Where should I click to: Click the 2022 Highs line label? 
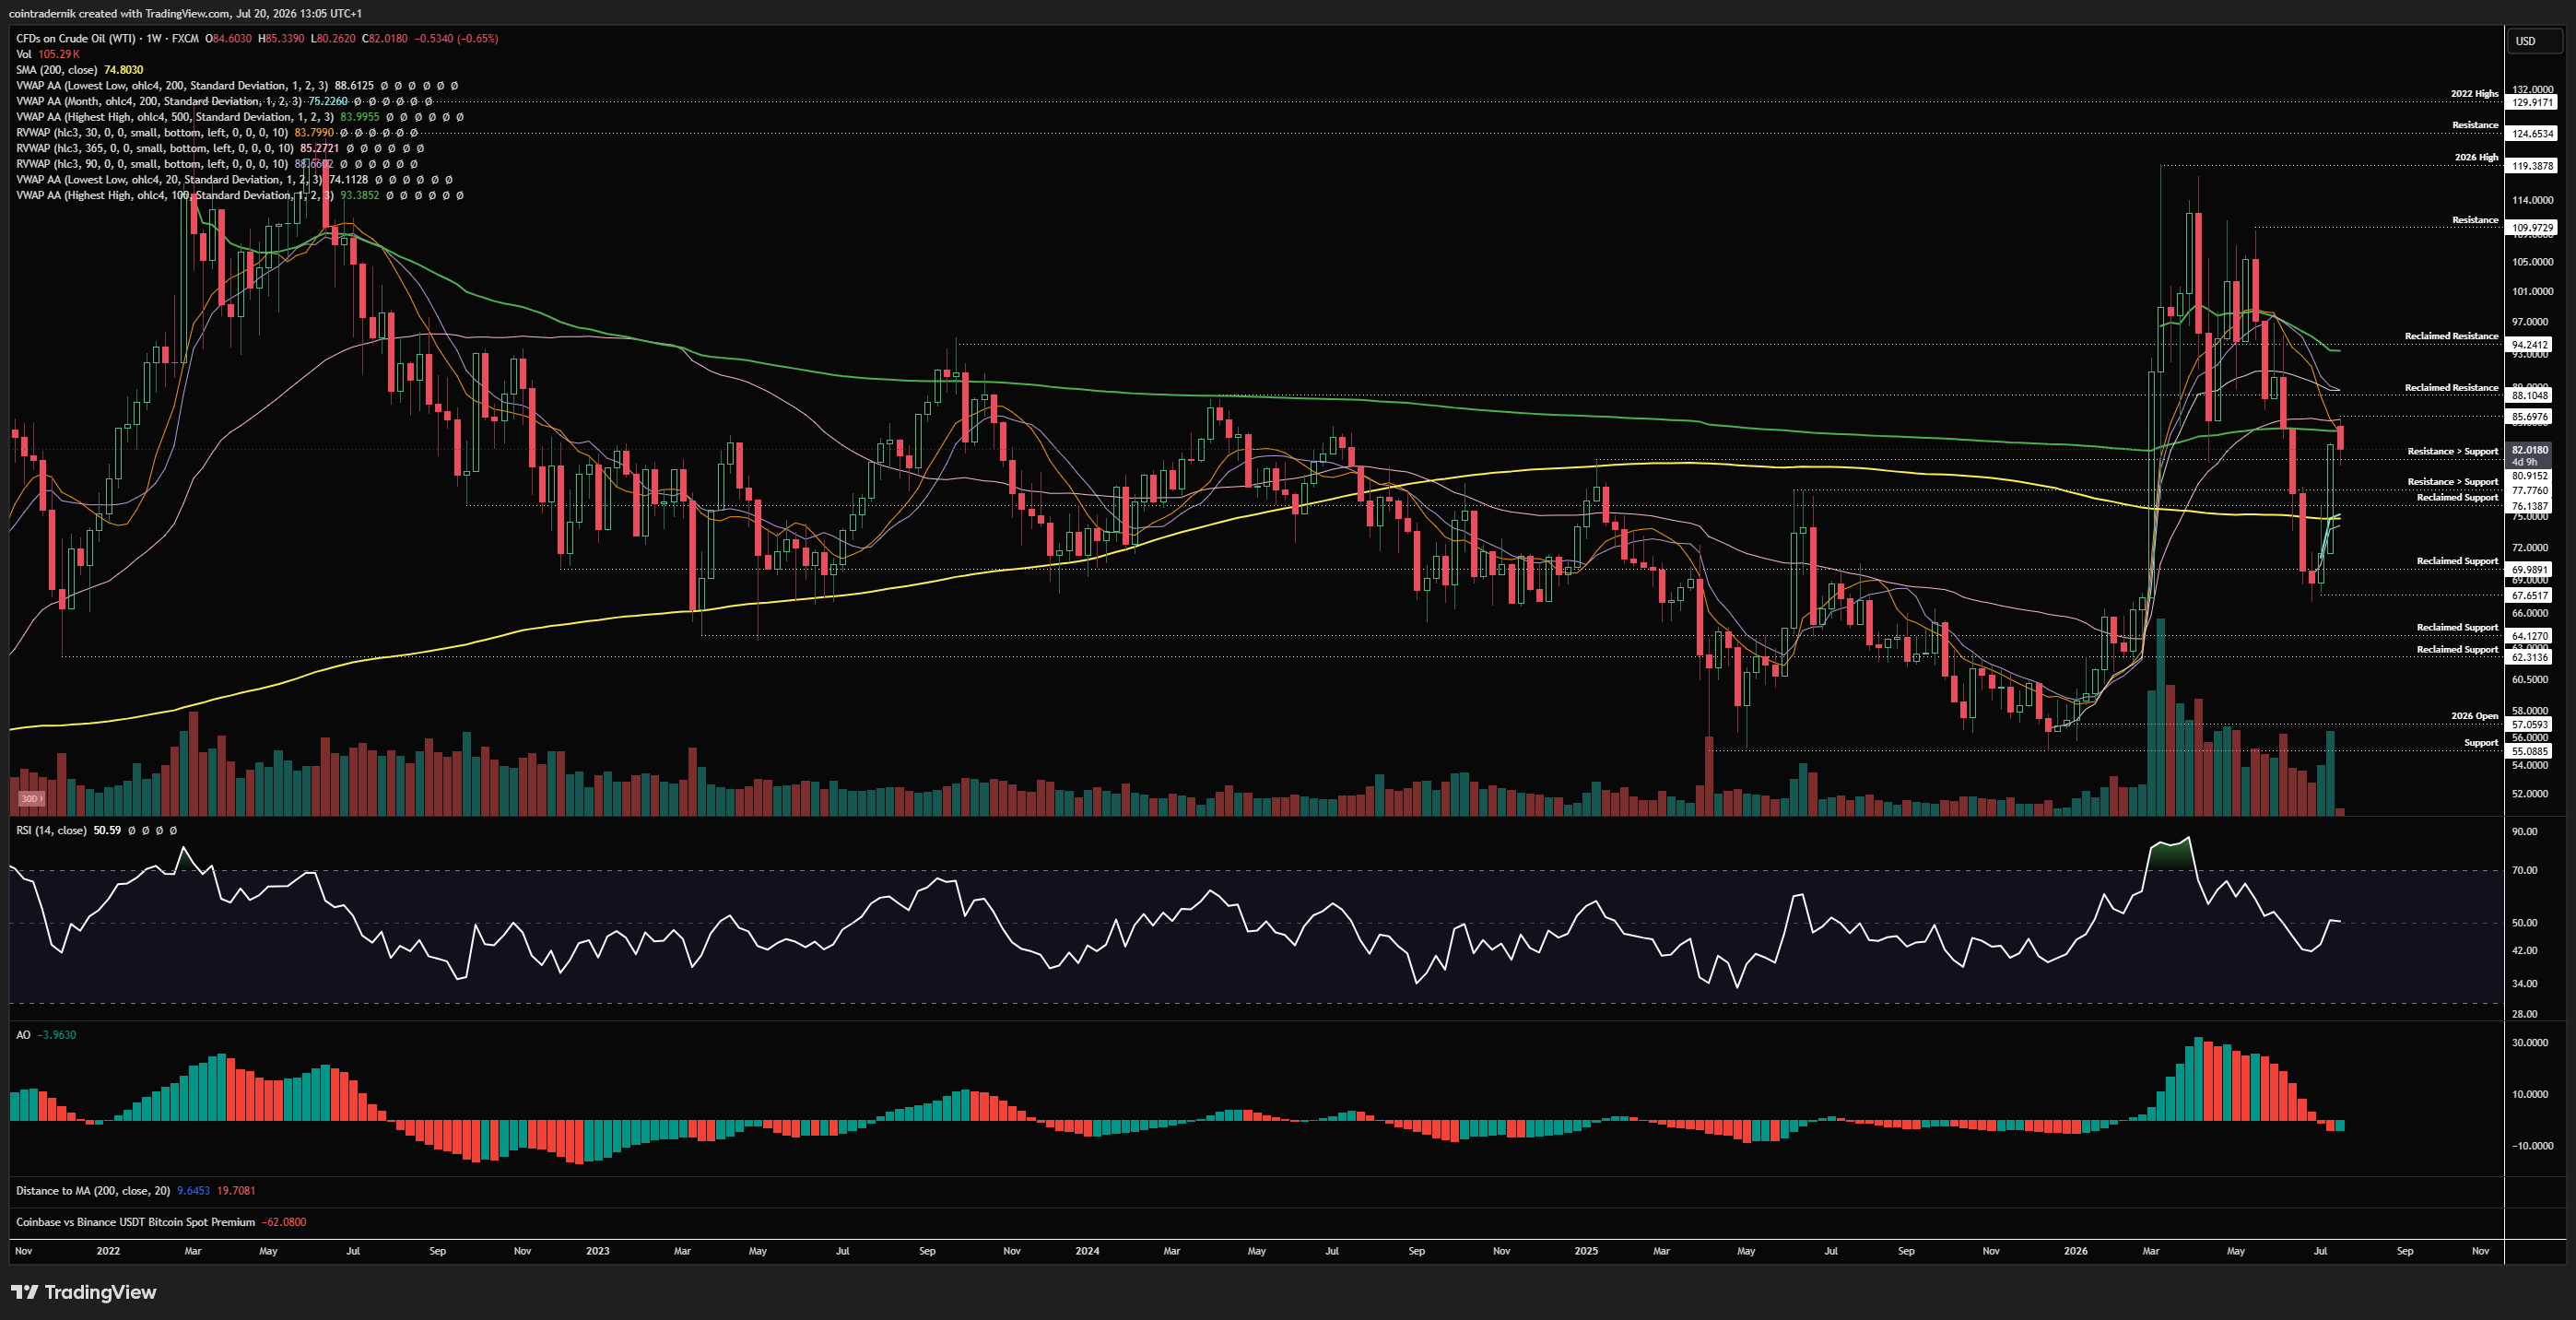[2474, 94]
